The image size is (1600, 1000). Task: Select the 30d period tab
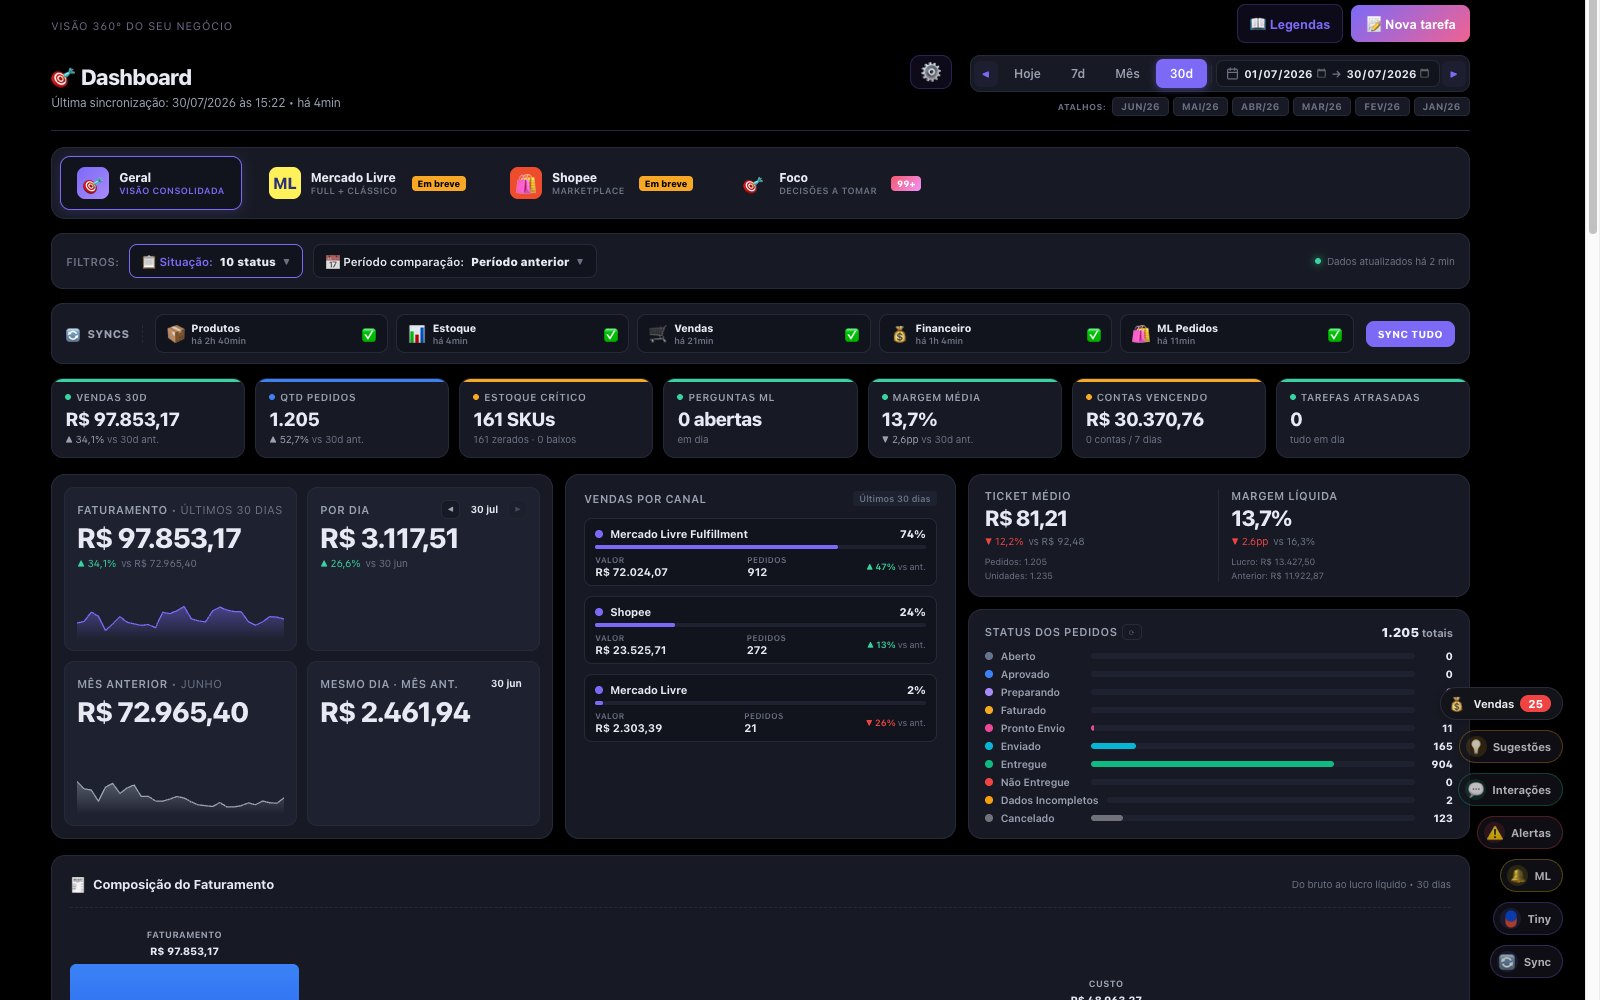[1181, 74]
